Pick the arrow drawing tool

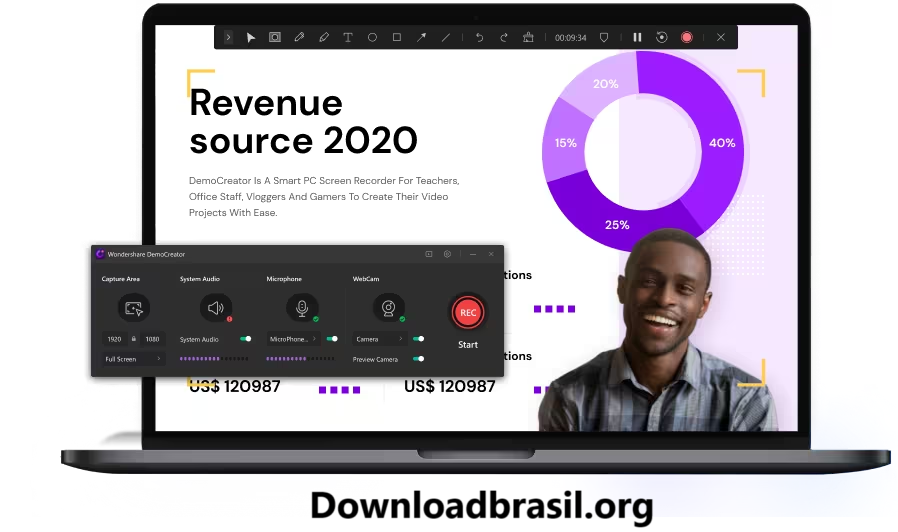tap(421, 37)
